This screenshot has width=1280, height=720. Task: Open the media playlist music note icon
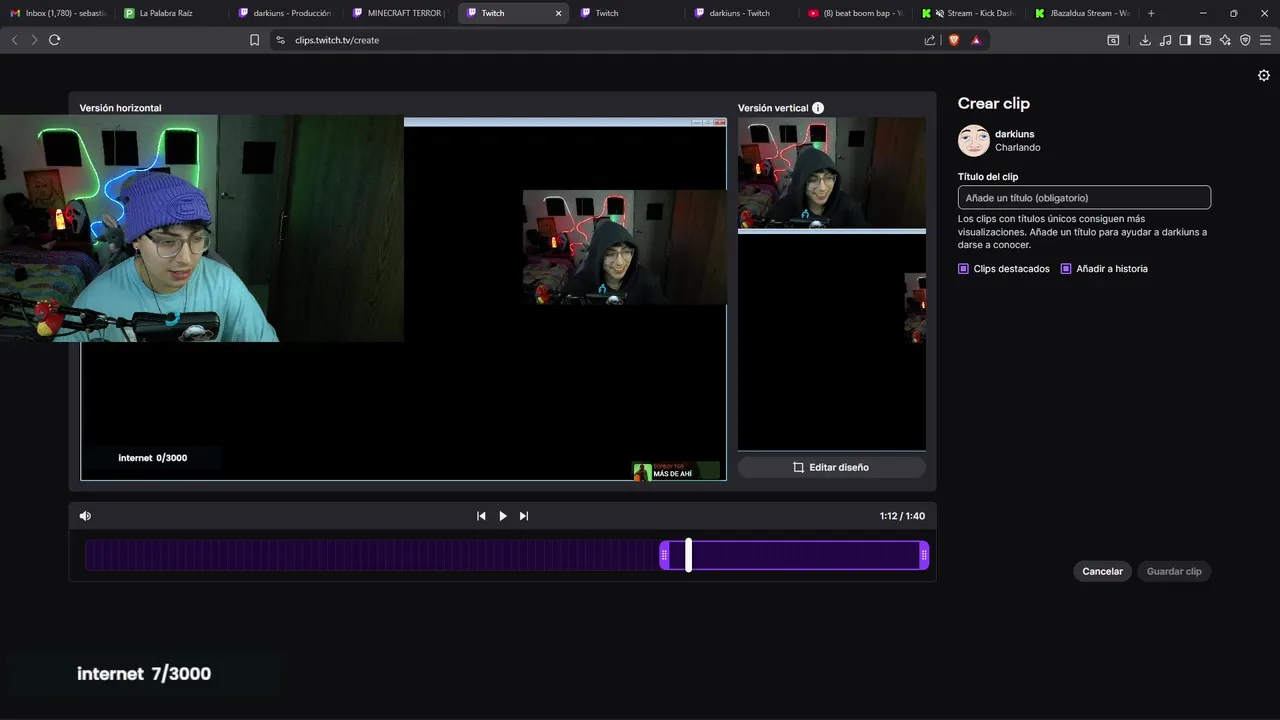[x=1165, y=40]
